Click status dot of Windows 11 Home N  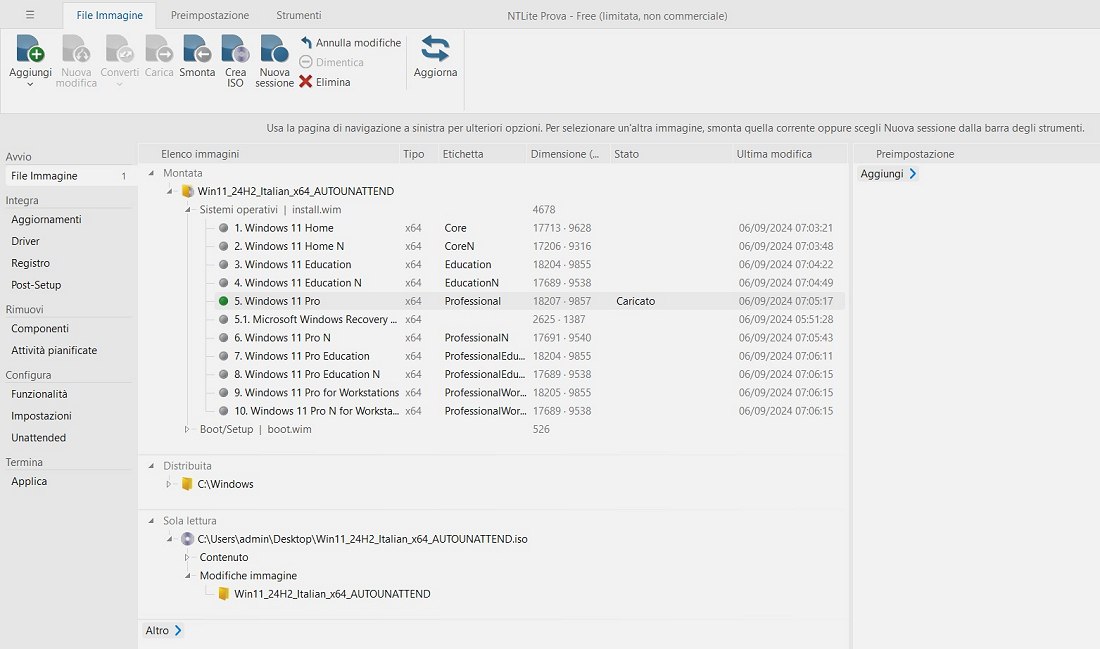tap(224, 246)
